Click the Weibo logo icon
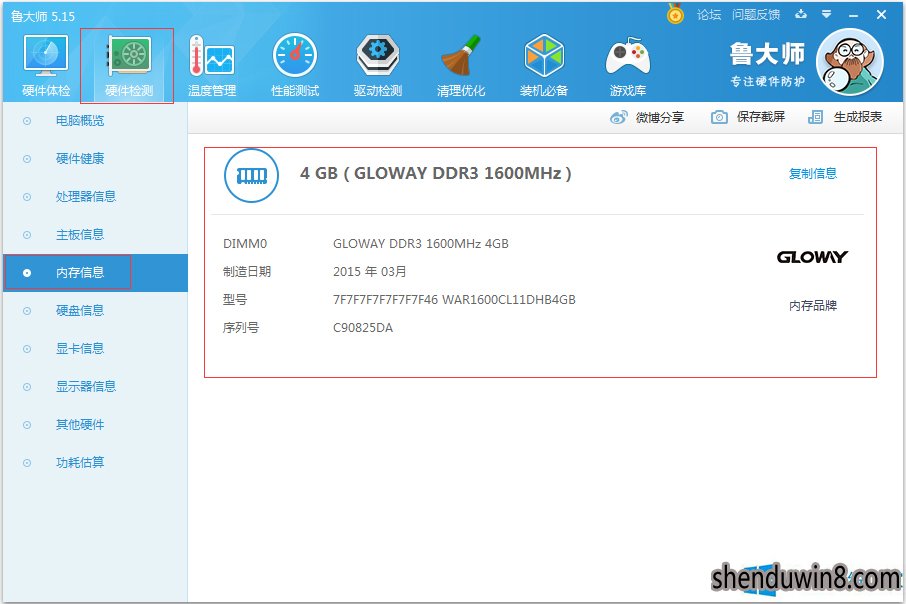 pos(618,117)
